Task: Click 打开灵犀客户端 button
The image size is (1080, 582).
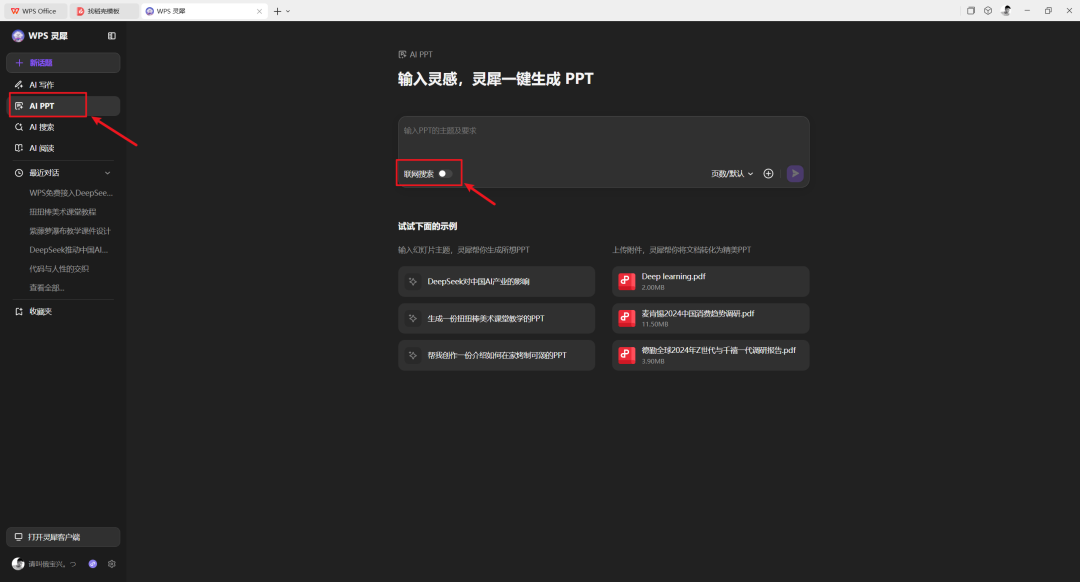Action: click(x=63, y=537)
